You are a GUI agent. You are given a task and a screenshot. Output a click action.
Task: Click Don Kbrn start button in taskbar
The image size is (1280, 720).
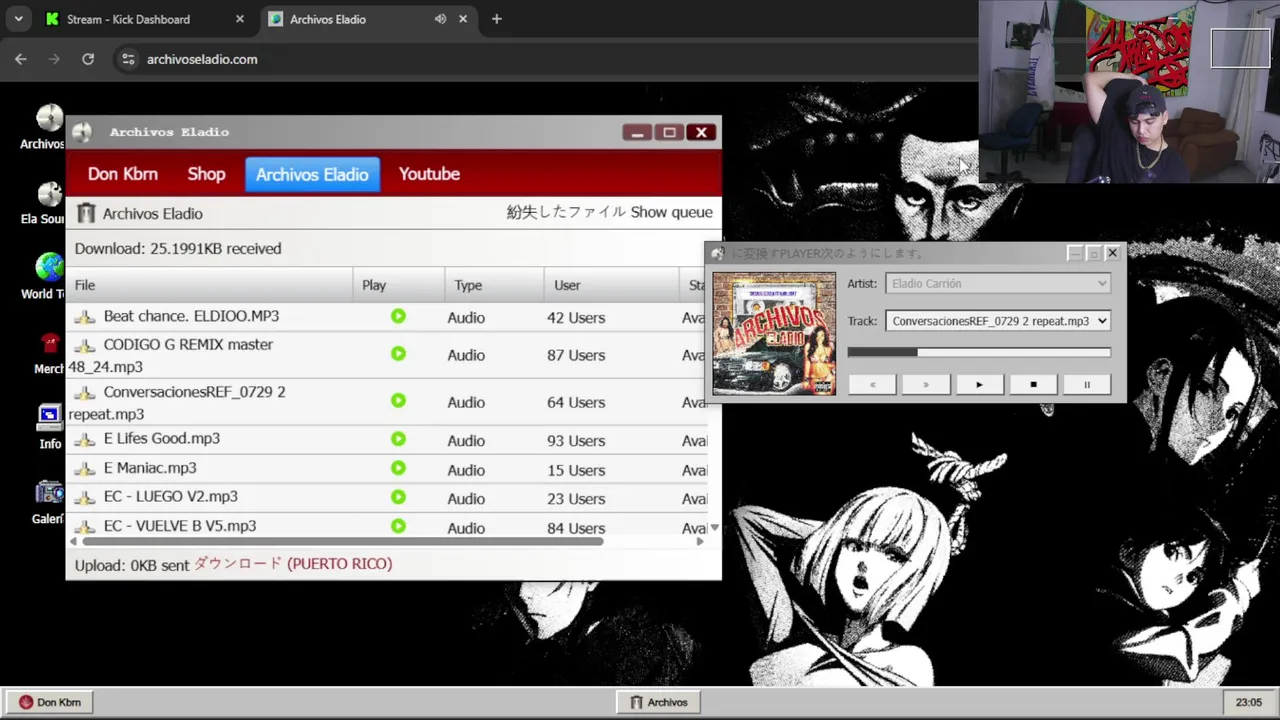pyautogui.click(x=49, y=702)
